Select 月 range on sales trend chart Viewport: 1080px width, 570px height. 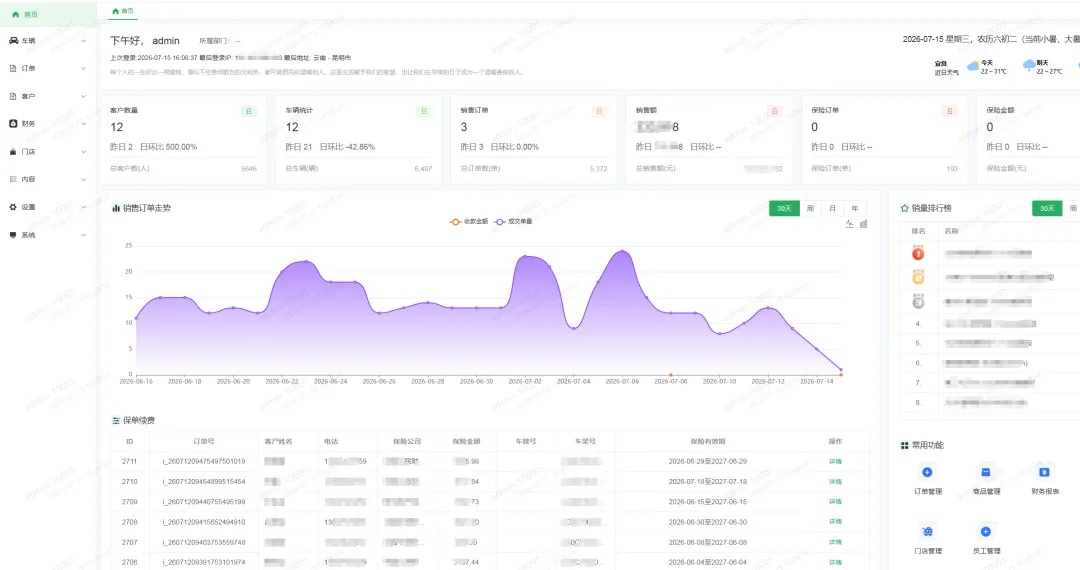coord(833,208)
